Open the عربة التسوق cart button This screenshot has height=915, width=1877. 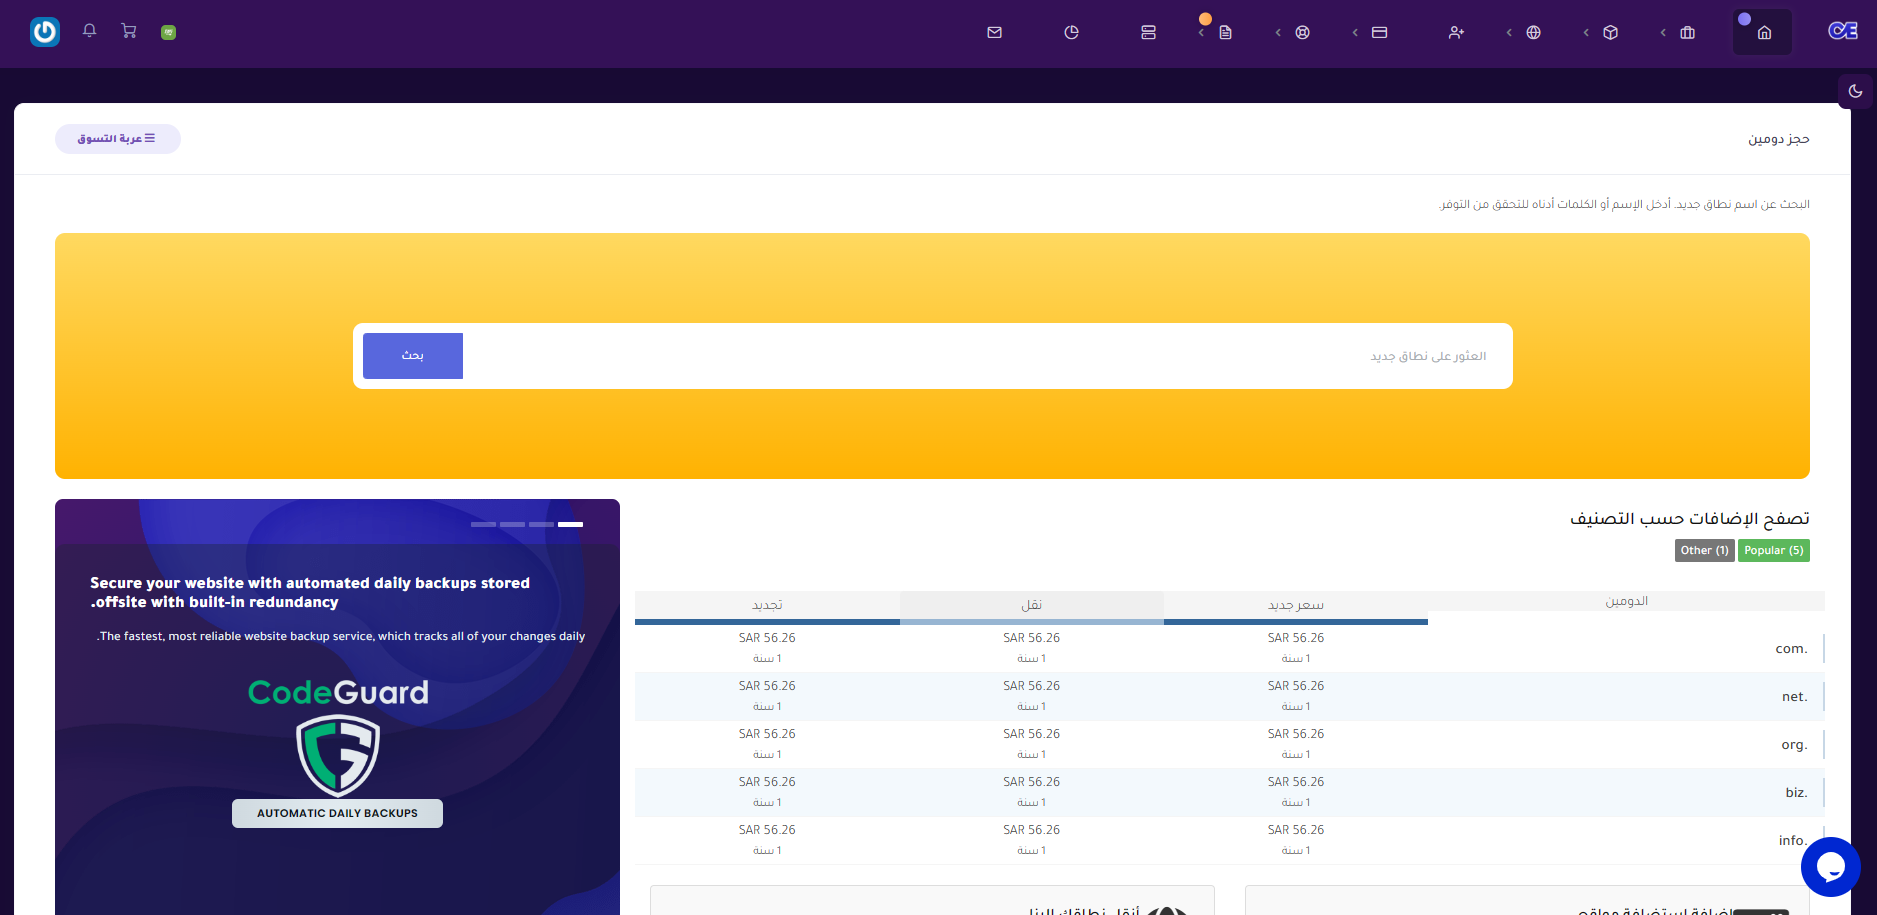118,139
